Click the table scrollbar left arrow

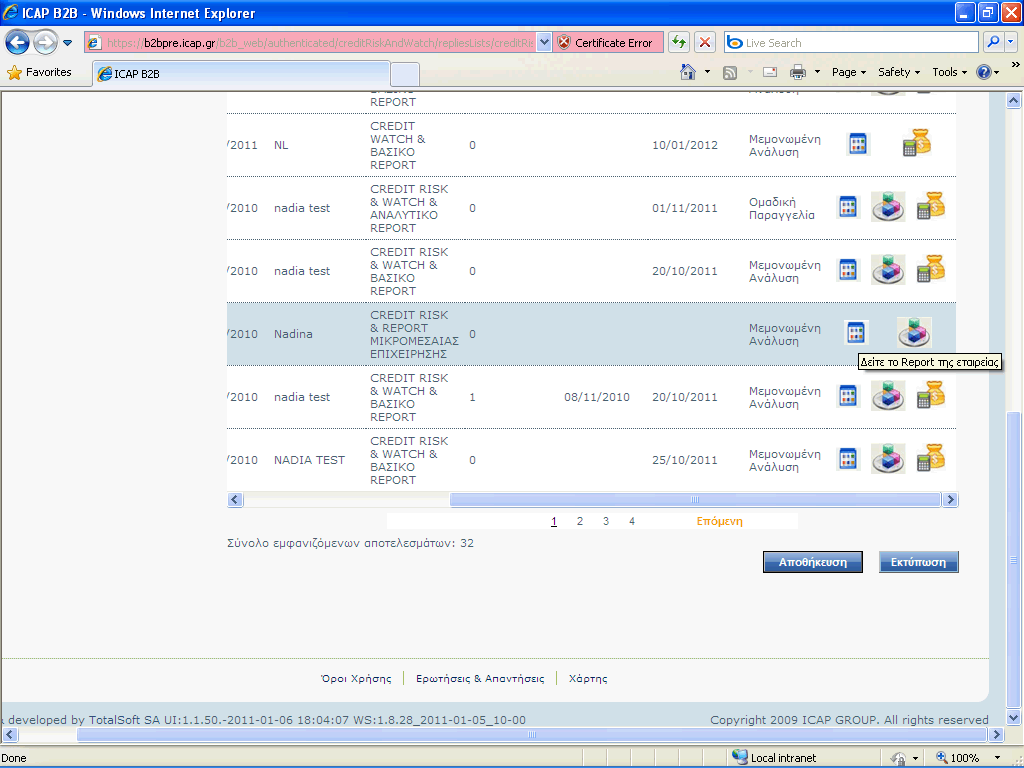235,500
